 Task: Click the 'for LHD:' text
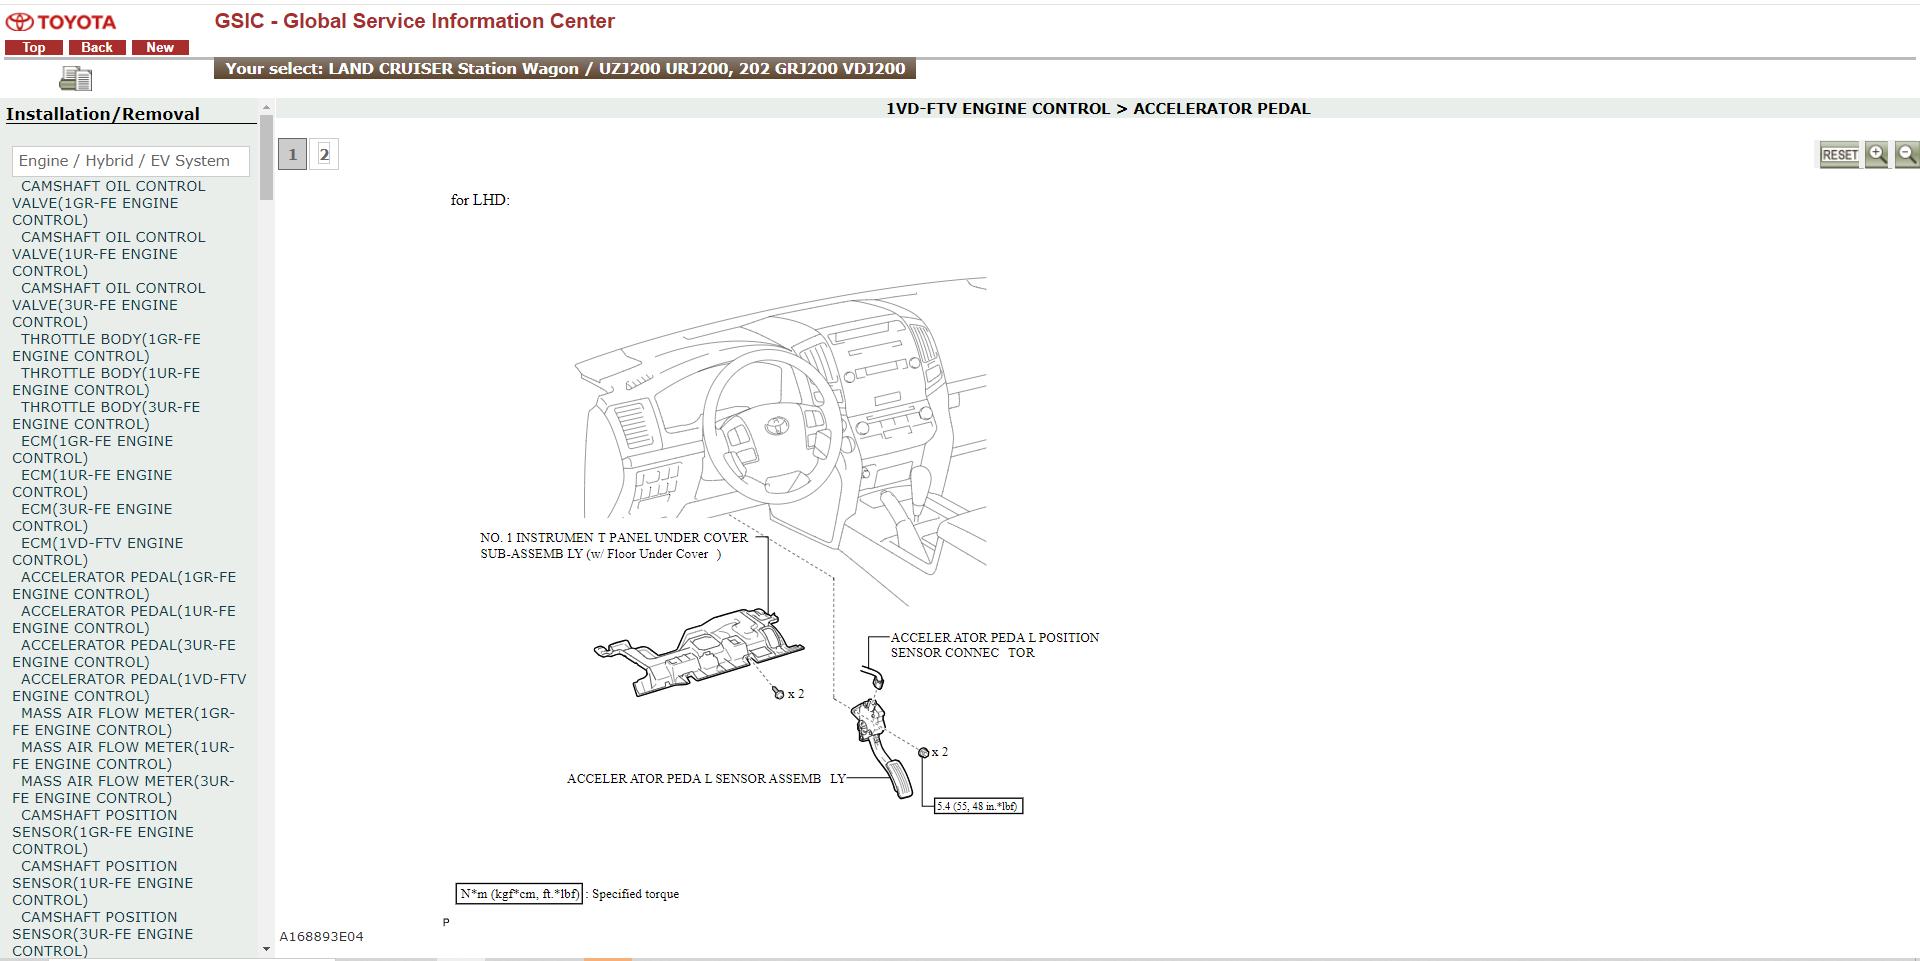click(x=480, y=200)
